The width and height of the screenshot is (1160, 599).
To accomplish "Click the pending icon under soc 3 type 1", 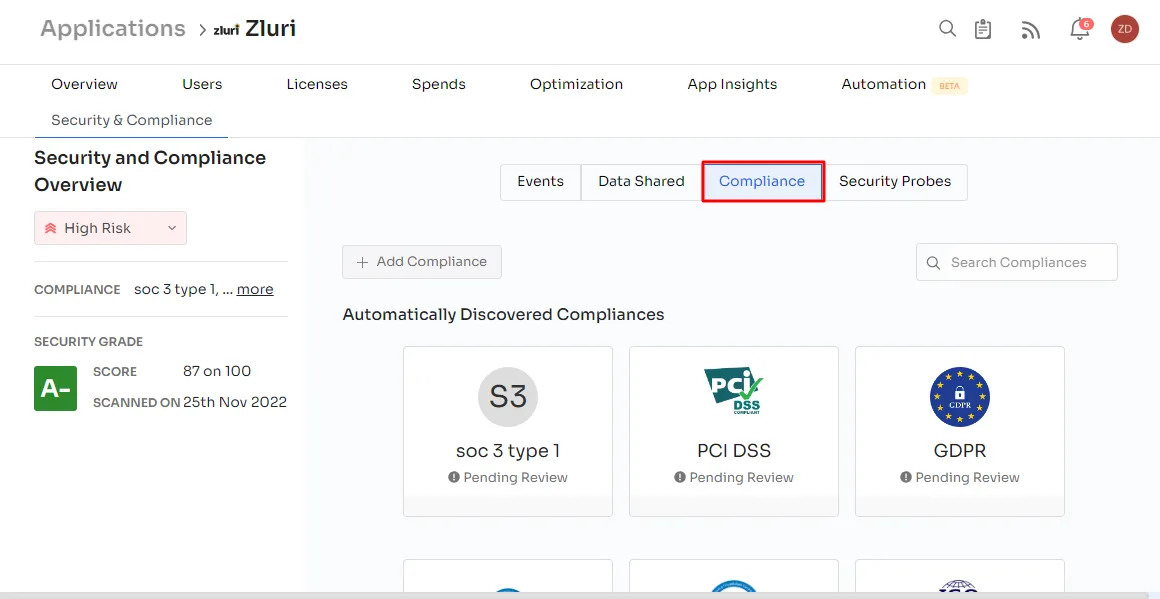I will point(454,478).
